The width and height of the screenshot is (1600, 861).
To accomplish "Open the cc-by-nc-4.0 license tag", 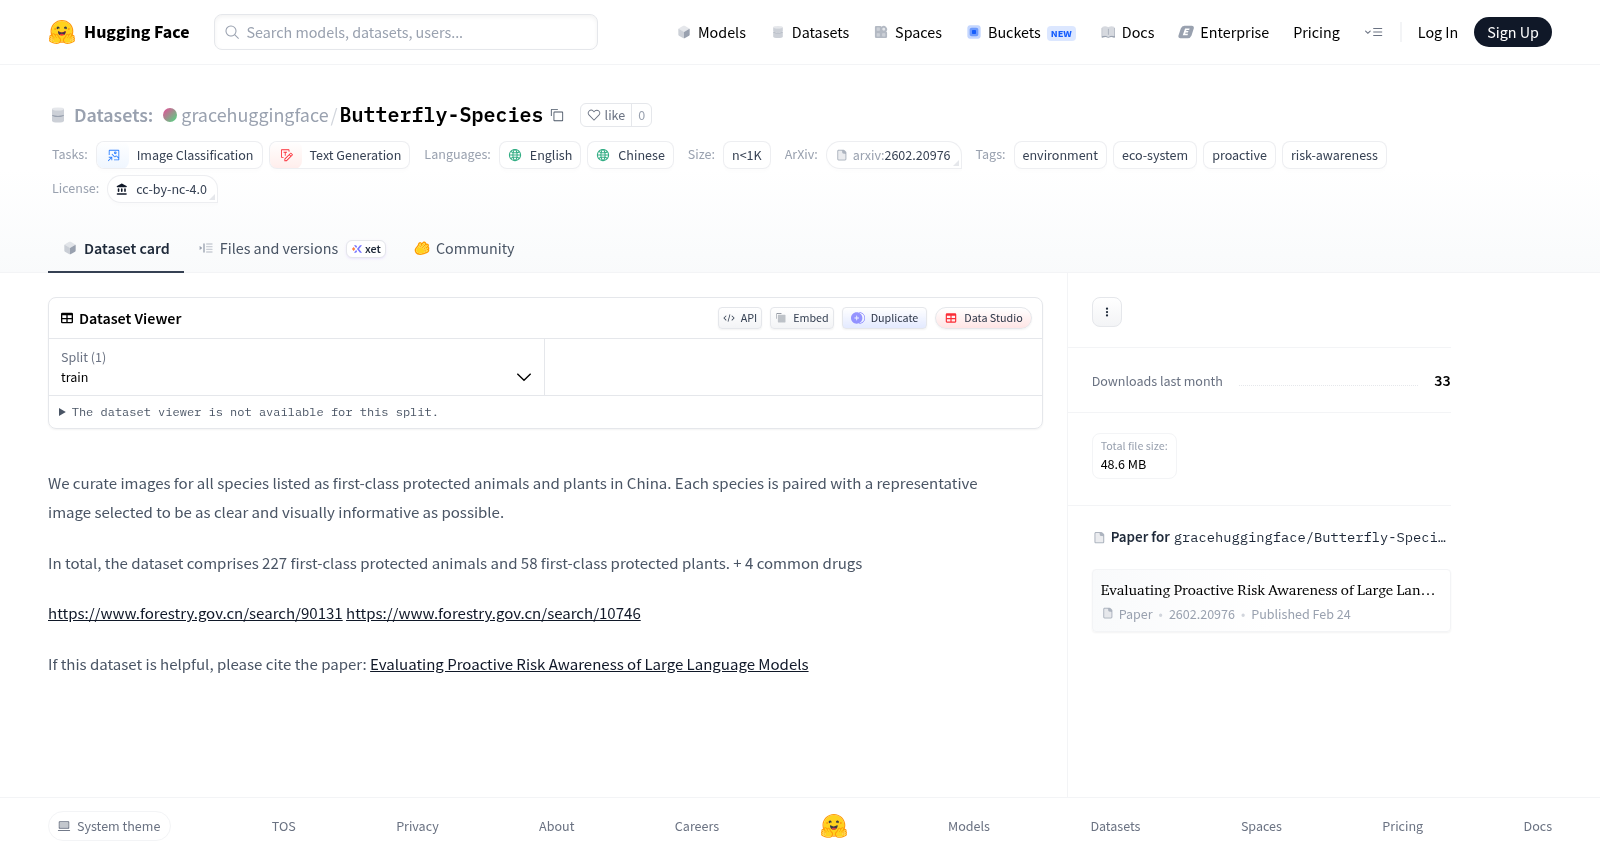I will (x=162, y=189).
